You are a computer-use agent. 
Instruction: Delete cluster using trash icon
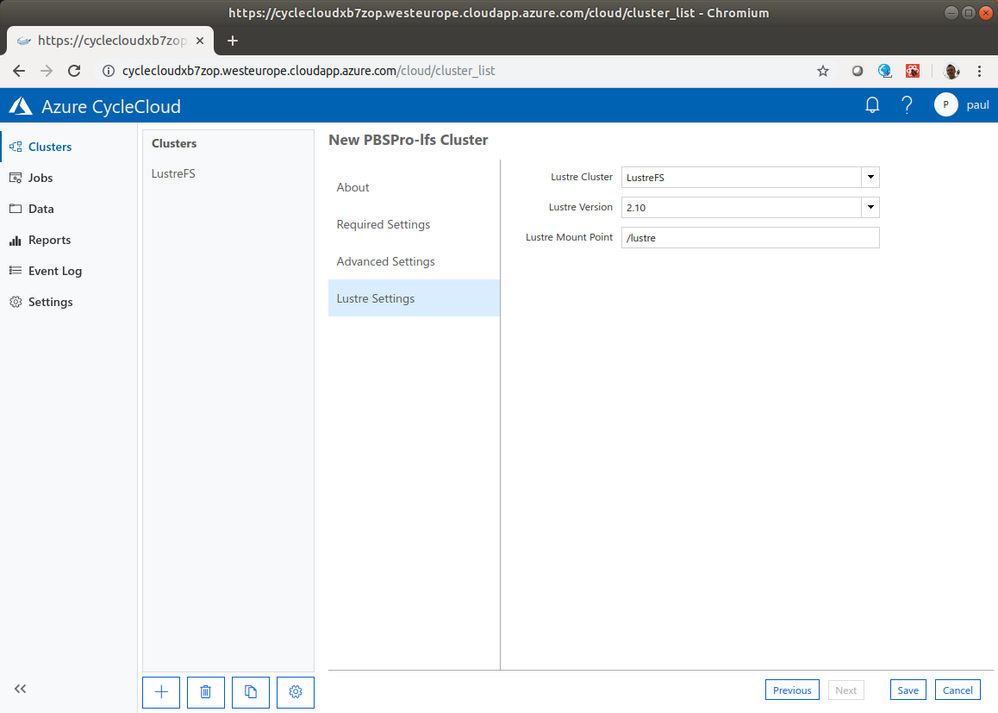(206, 692)
